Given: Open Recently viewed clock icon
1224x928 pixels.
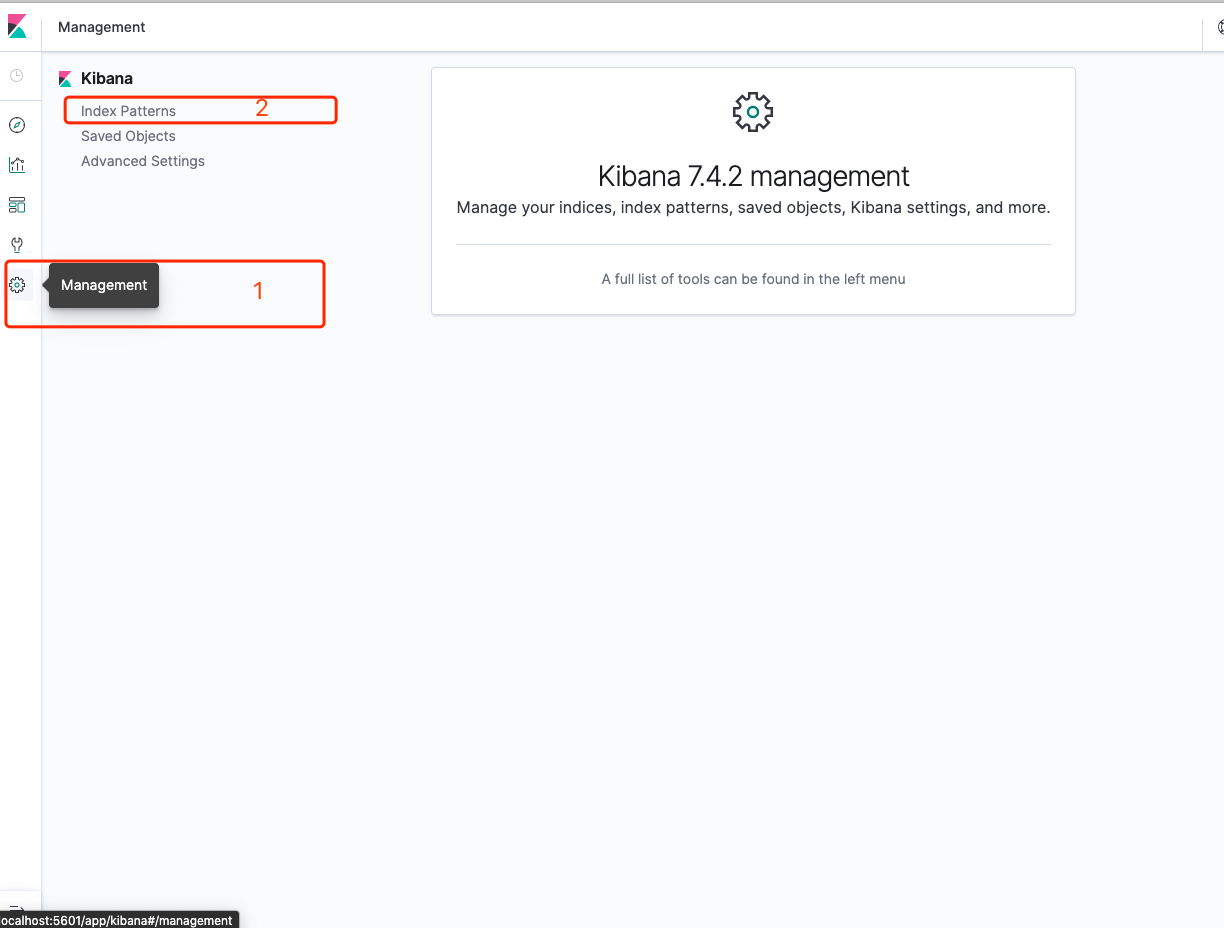Looking at the screenshot, I should coord(17,76).
